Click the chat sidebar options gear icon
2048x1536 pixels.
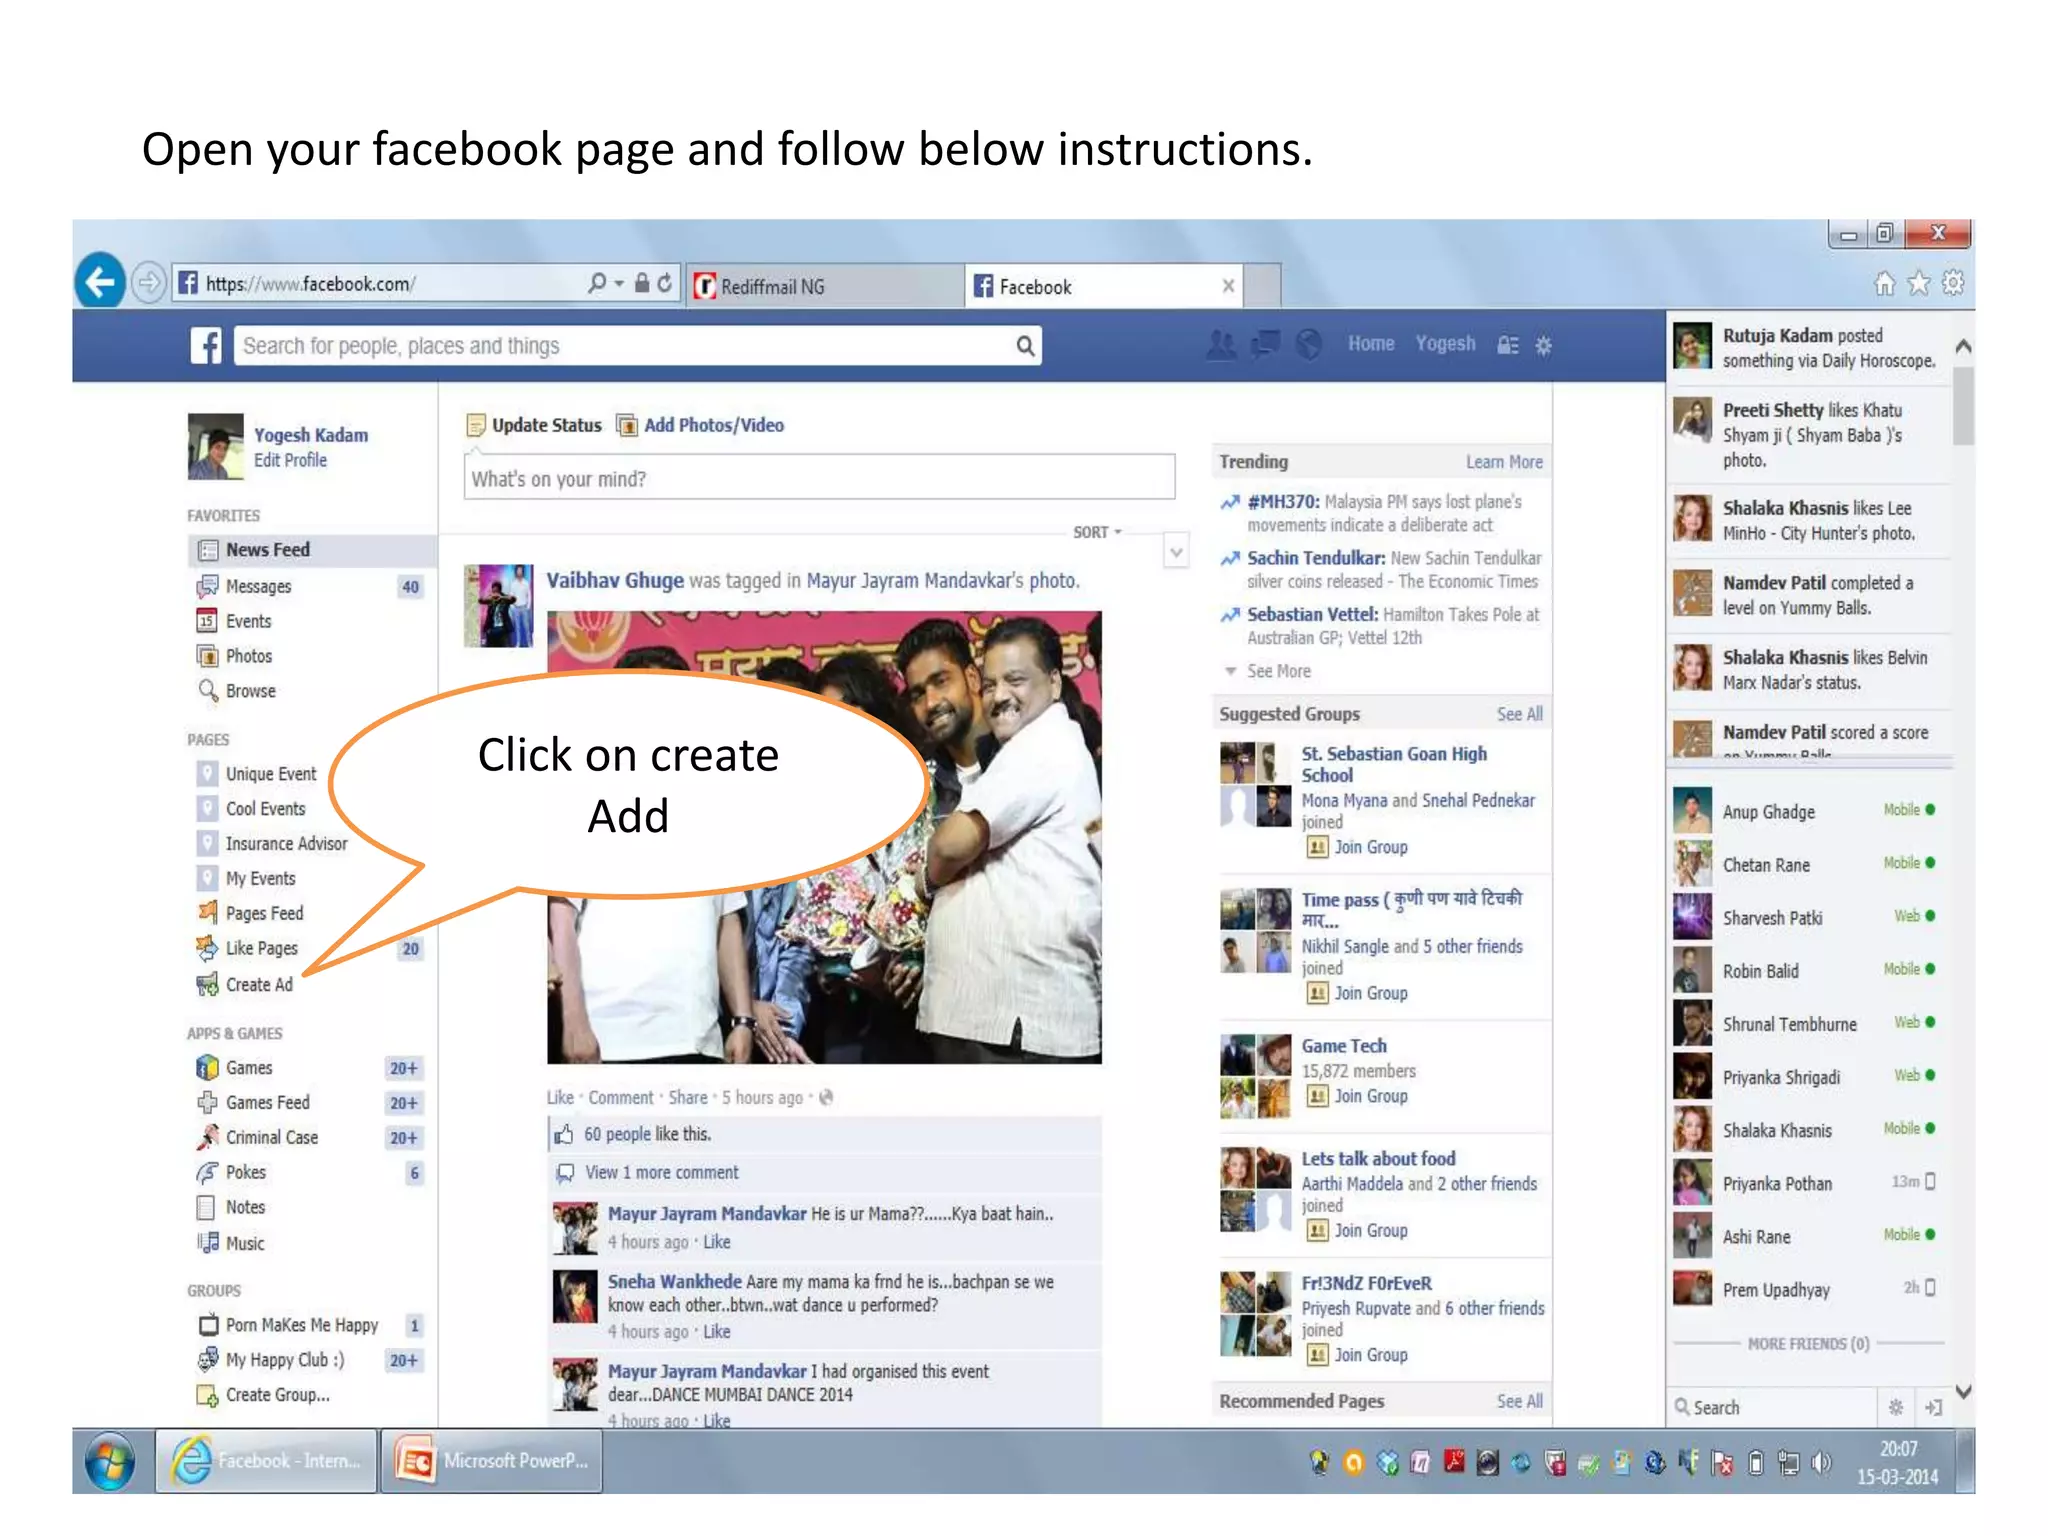point(1895,1407)
